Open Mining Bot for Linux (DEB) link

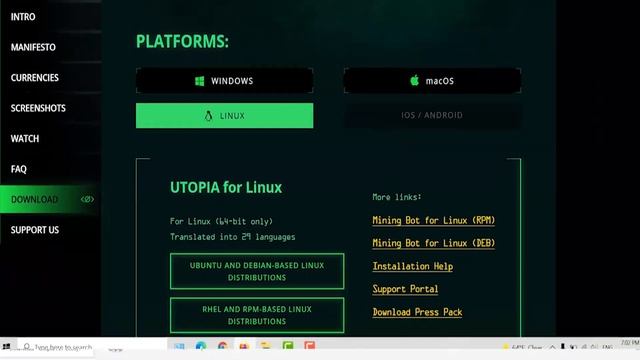coord(433,243)
